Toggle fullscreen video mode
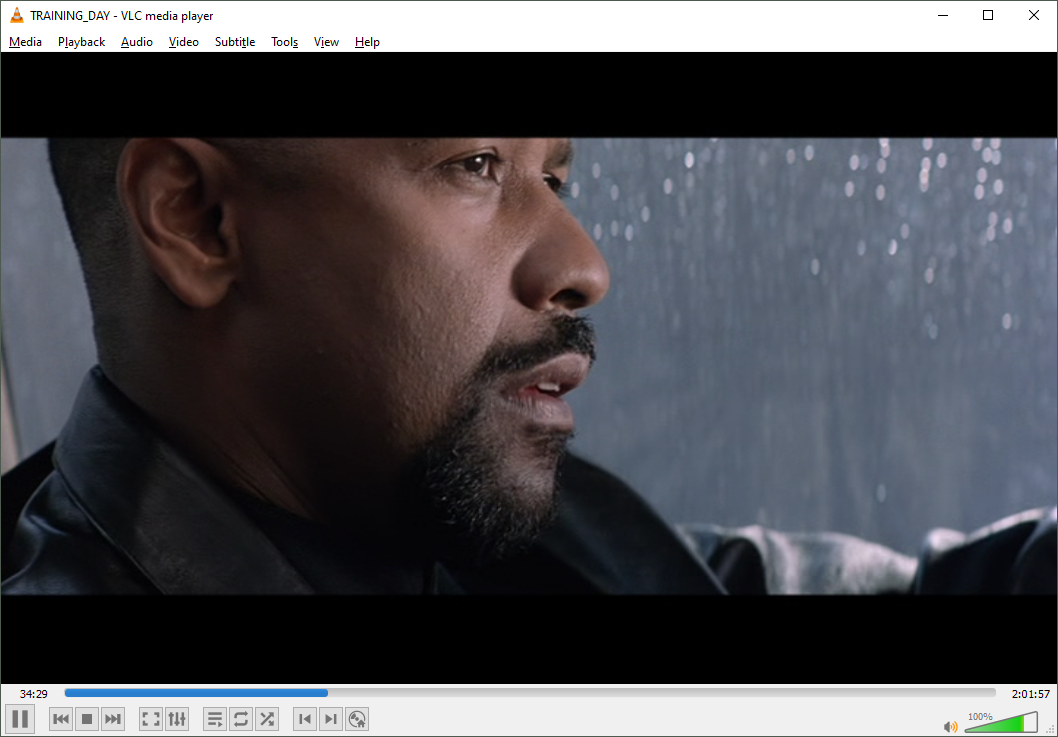Screen dimensions: 1058x737 pos(150,719)
